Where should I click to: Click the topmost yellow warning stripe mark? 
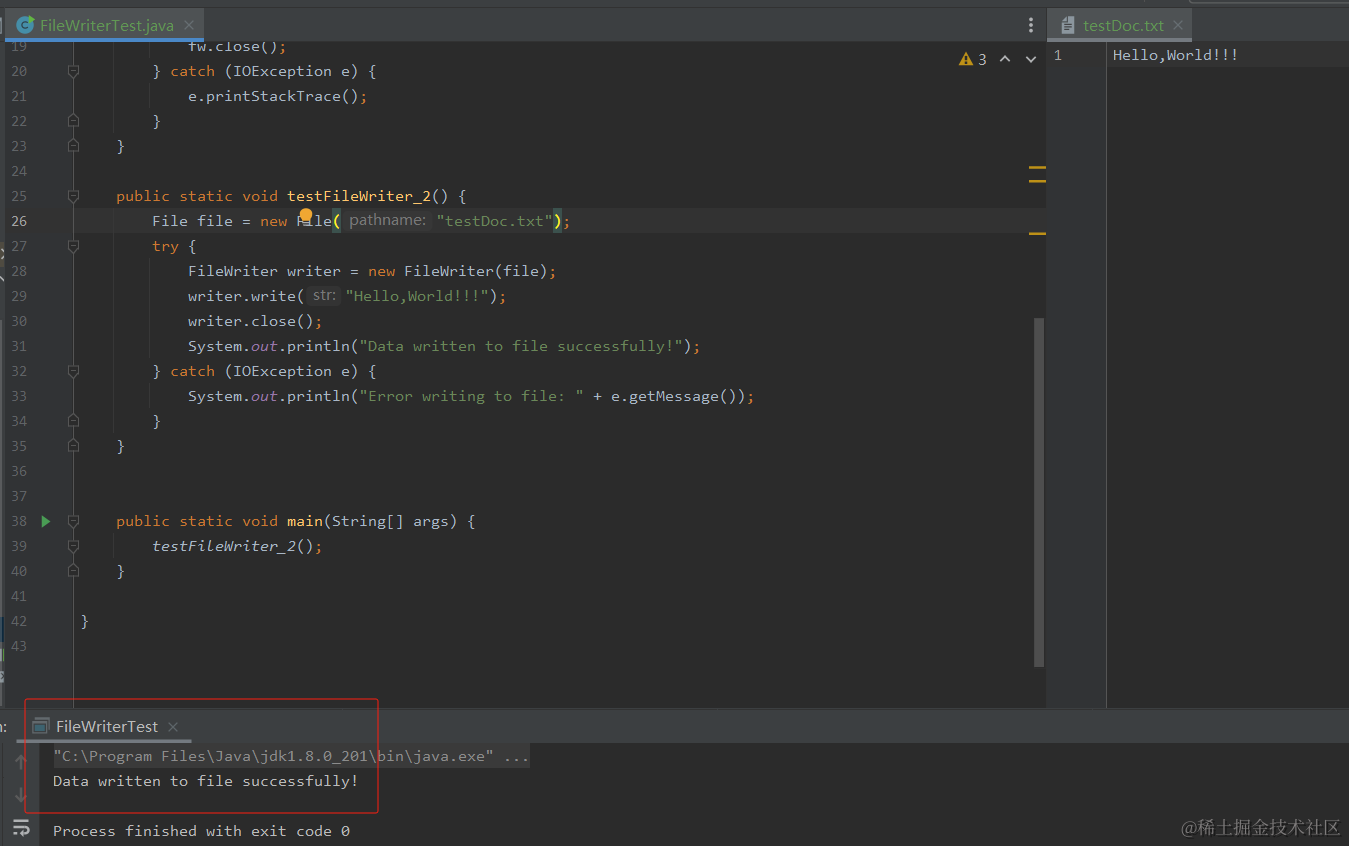pyautogui.click(x=1037, y=167)
